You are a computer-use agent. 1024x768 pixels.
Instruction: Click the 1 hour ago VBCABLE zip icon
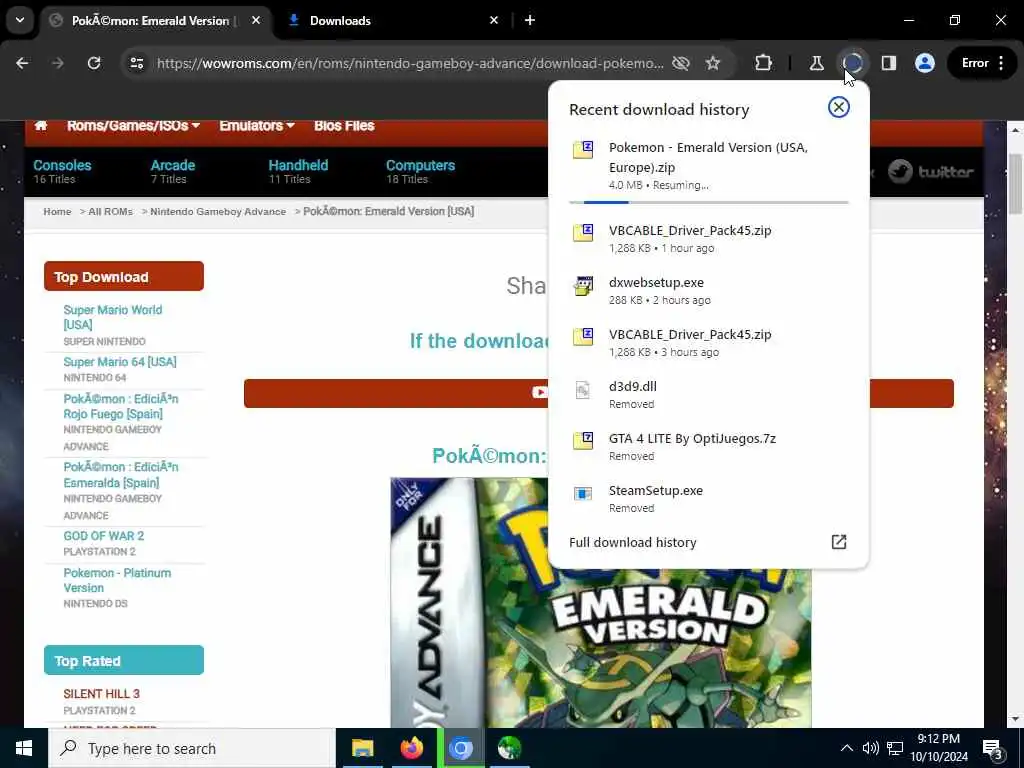point(583,232)
